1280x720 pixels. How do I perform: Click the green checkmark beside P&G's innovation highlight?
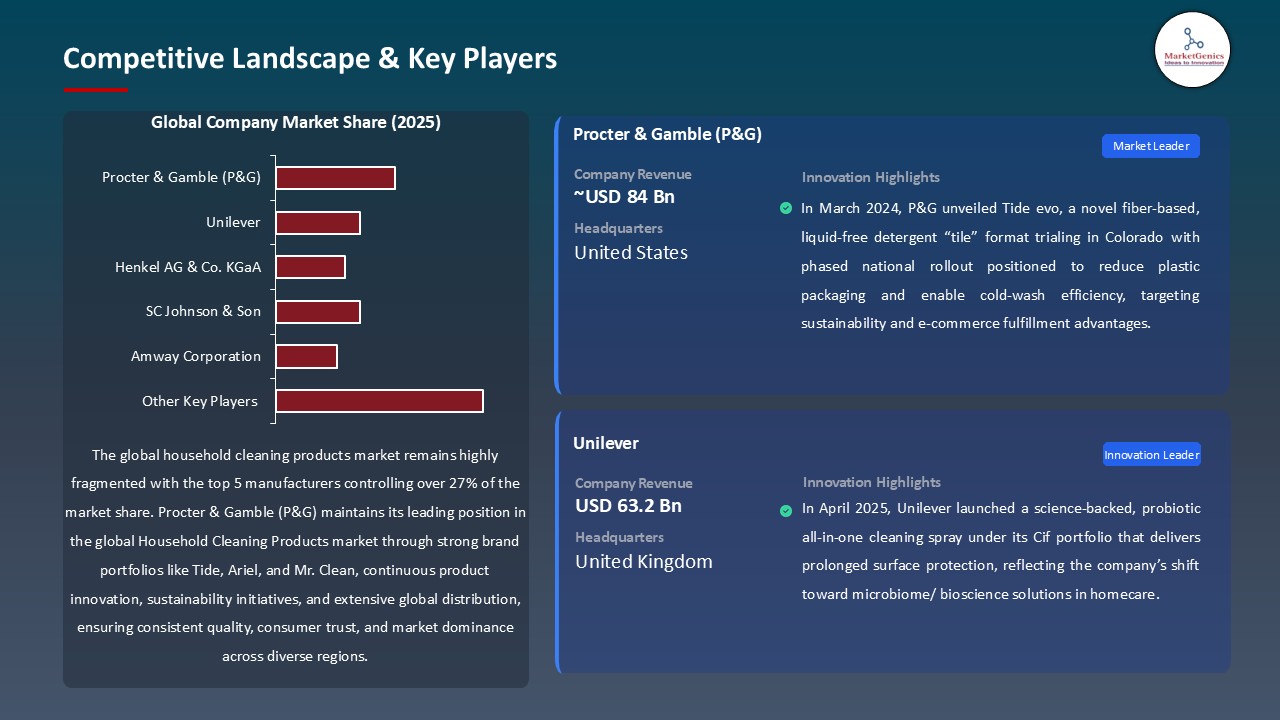click(x=786, y=208)
